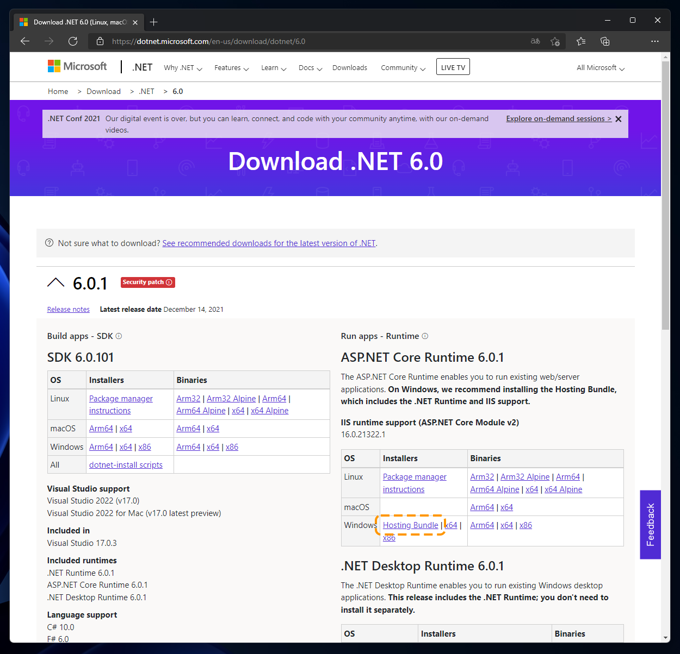
Task: Download the Windows Hosting Bundle installer
Action: 410,525
